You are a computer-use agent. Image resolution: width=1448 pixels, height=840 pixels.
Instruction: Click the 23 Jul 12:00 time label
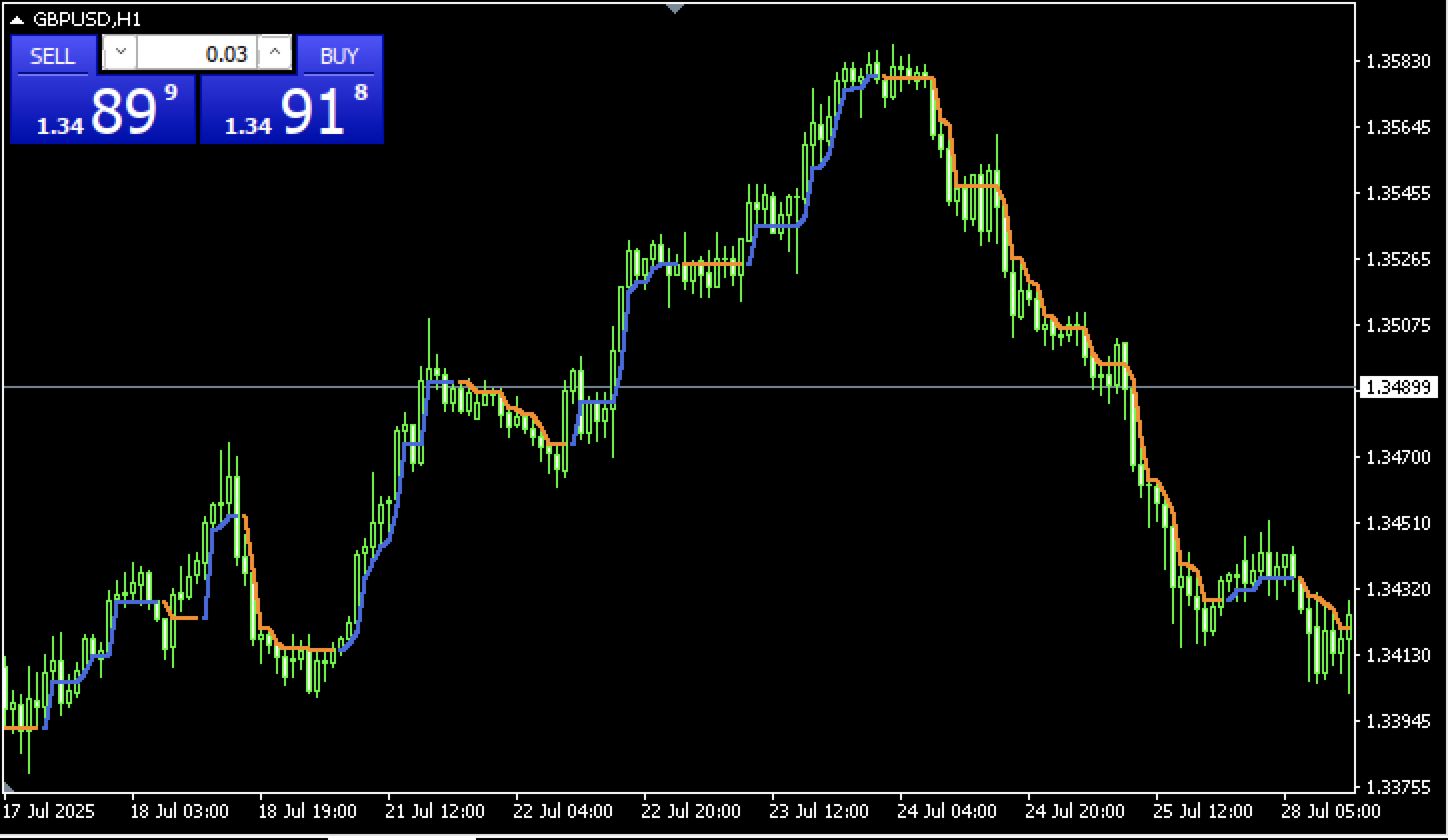point(819,810)
